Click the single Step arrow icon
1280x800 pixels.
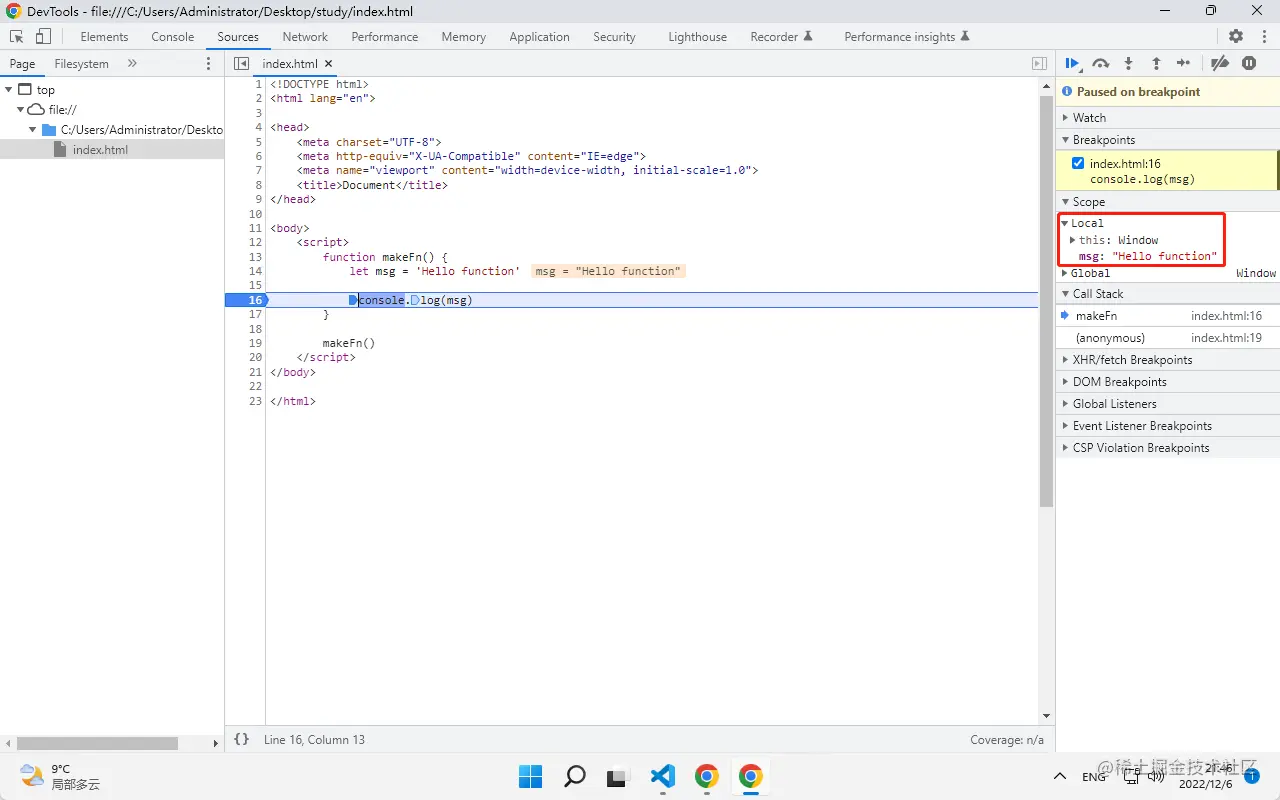coord(1184,63)
